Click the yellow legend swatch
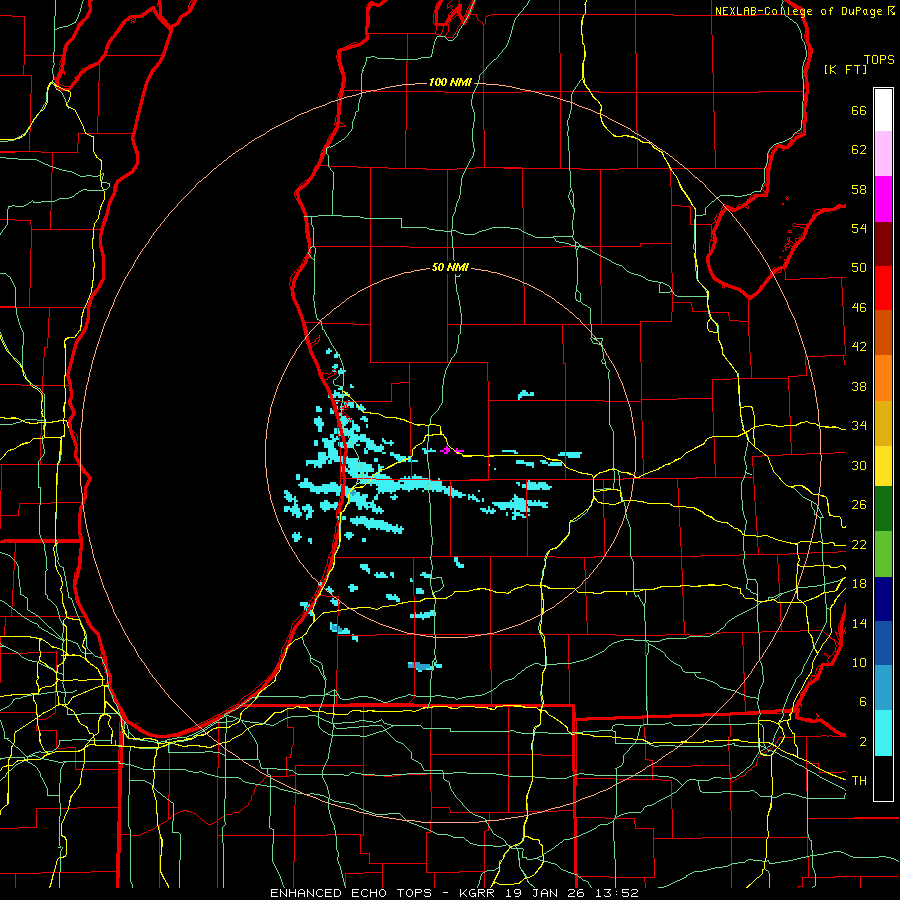The image size is (900, 900). click(883, 466)
